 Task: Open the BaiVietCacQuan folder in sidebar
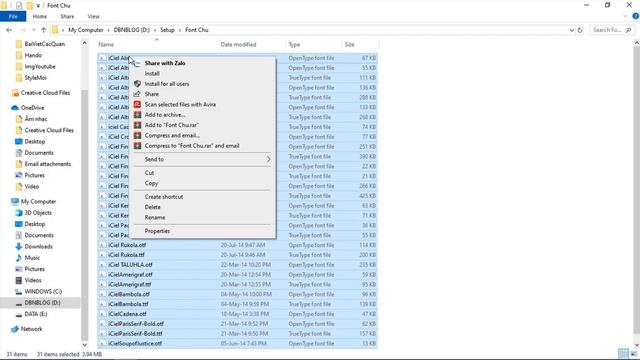tap(44, 44)
